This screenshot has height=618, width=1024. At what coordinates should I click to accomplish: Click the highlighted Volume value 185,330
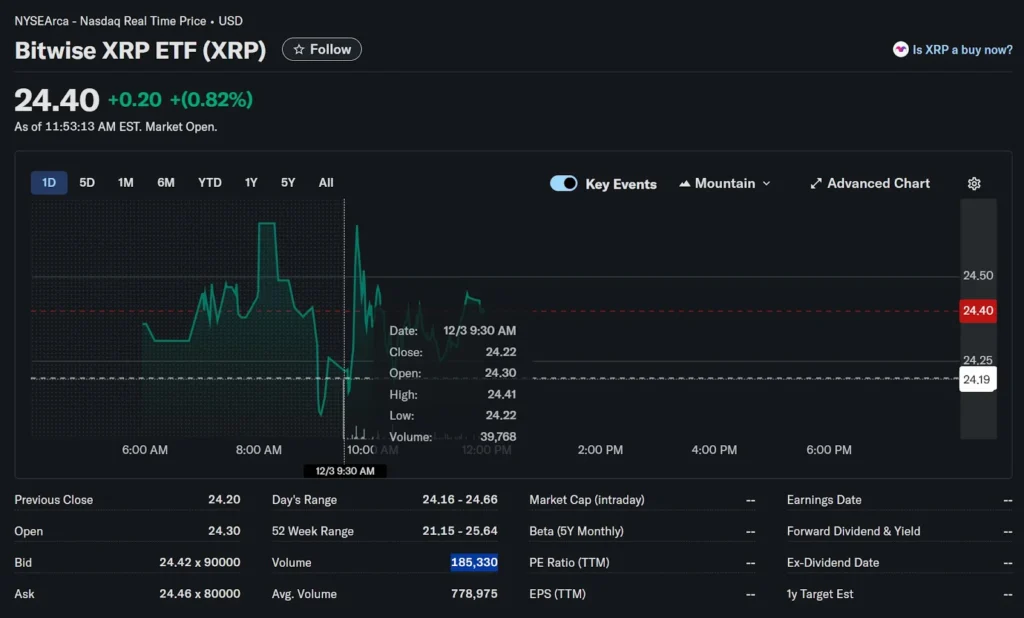473,562
